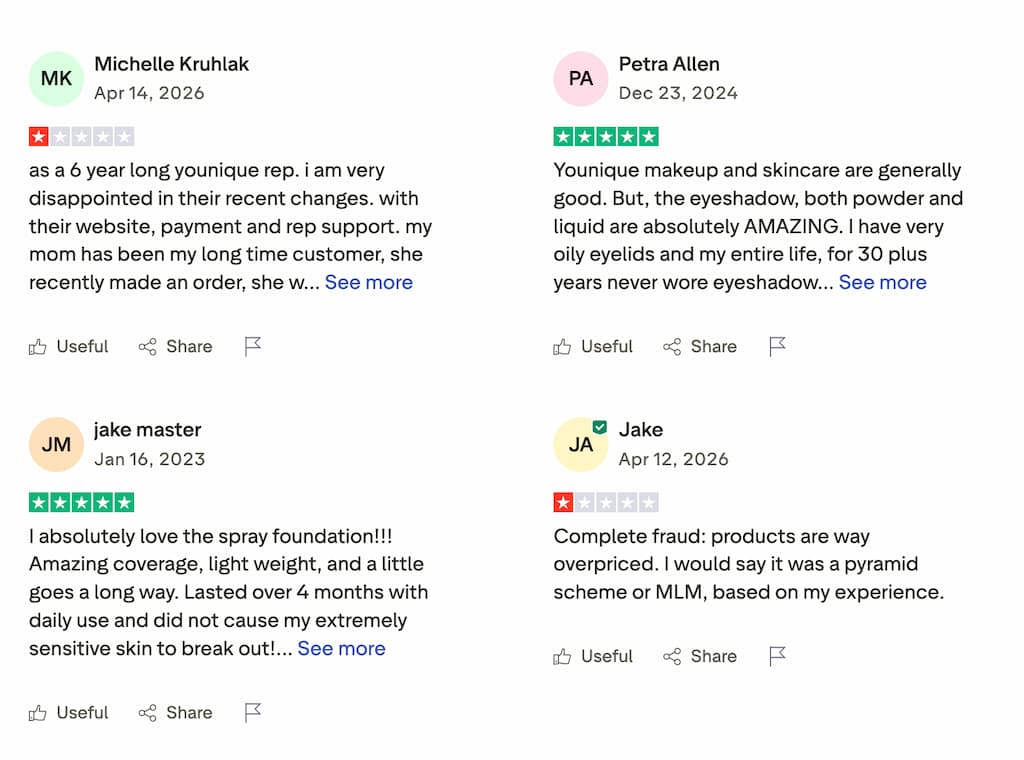Image resolution: width=1024 pixels, height=760 pixels.
Task: Click the Useful thumbs-up on jake master's review
Action: point(38,712)
